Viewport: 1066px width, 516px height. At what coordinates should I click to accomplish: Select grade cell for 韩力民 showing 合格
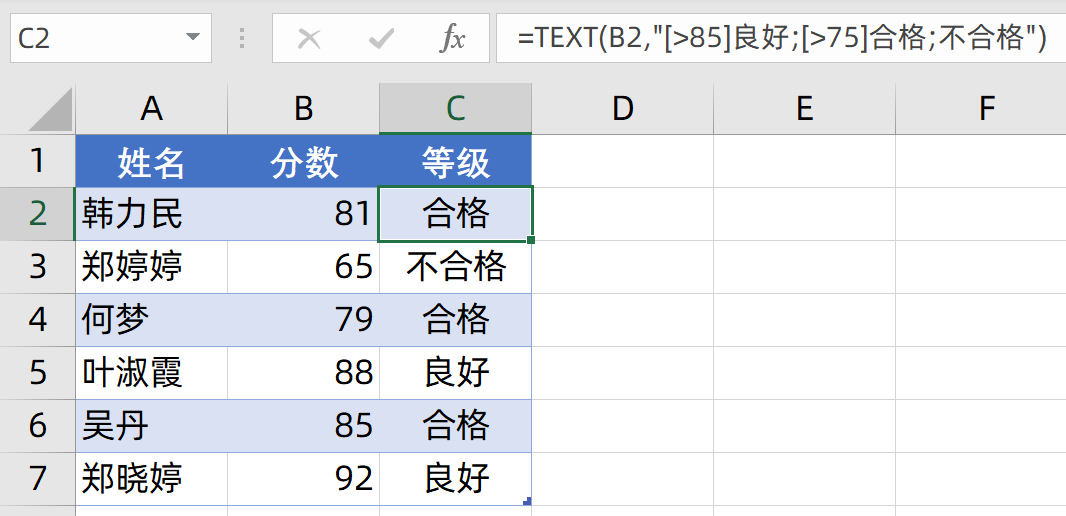455,213
